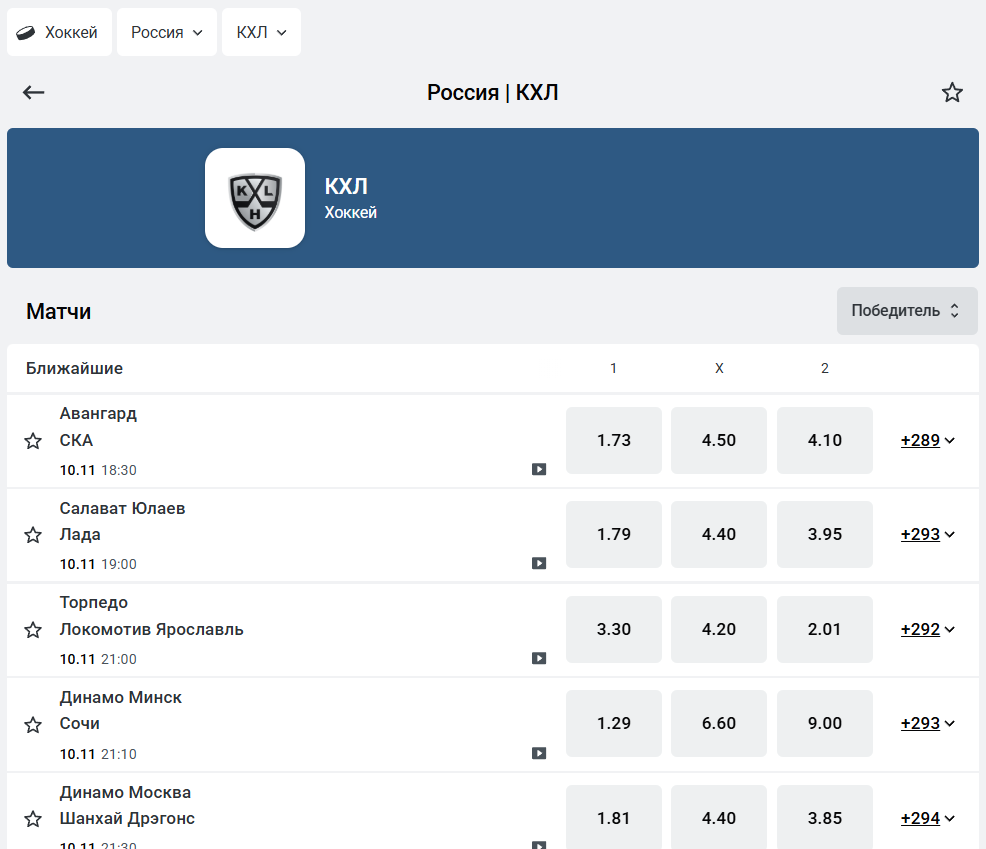Star the Динамо Москва – Шанхай Дрэгонс match
The image size is (986, 849).
tap(33, 819)
